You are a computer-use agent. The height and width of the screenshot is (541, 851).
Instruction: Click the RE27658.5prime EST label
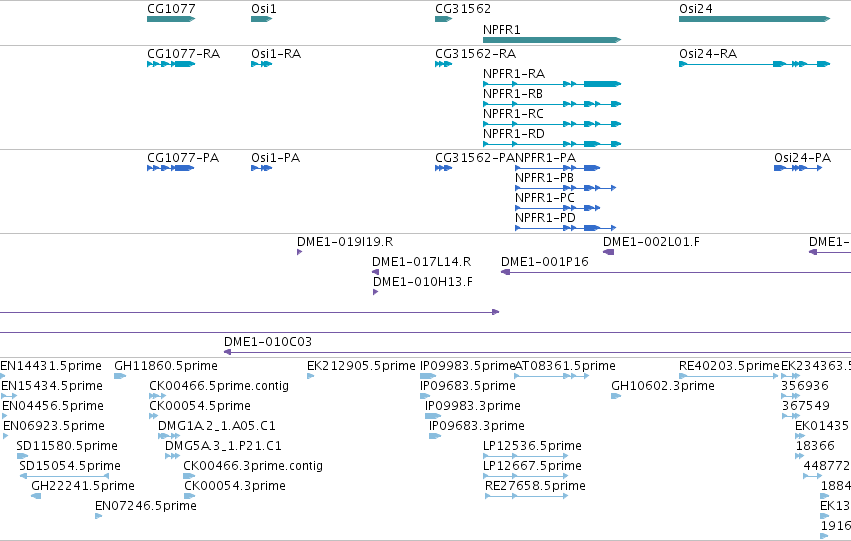coord(536,487)
